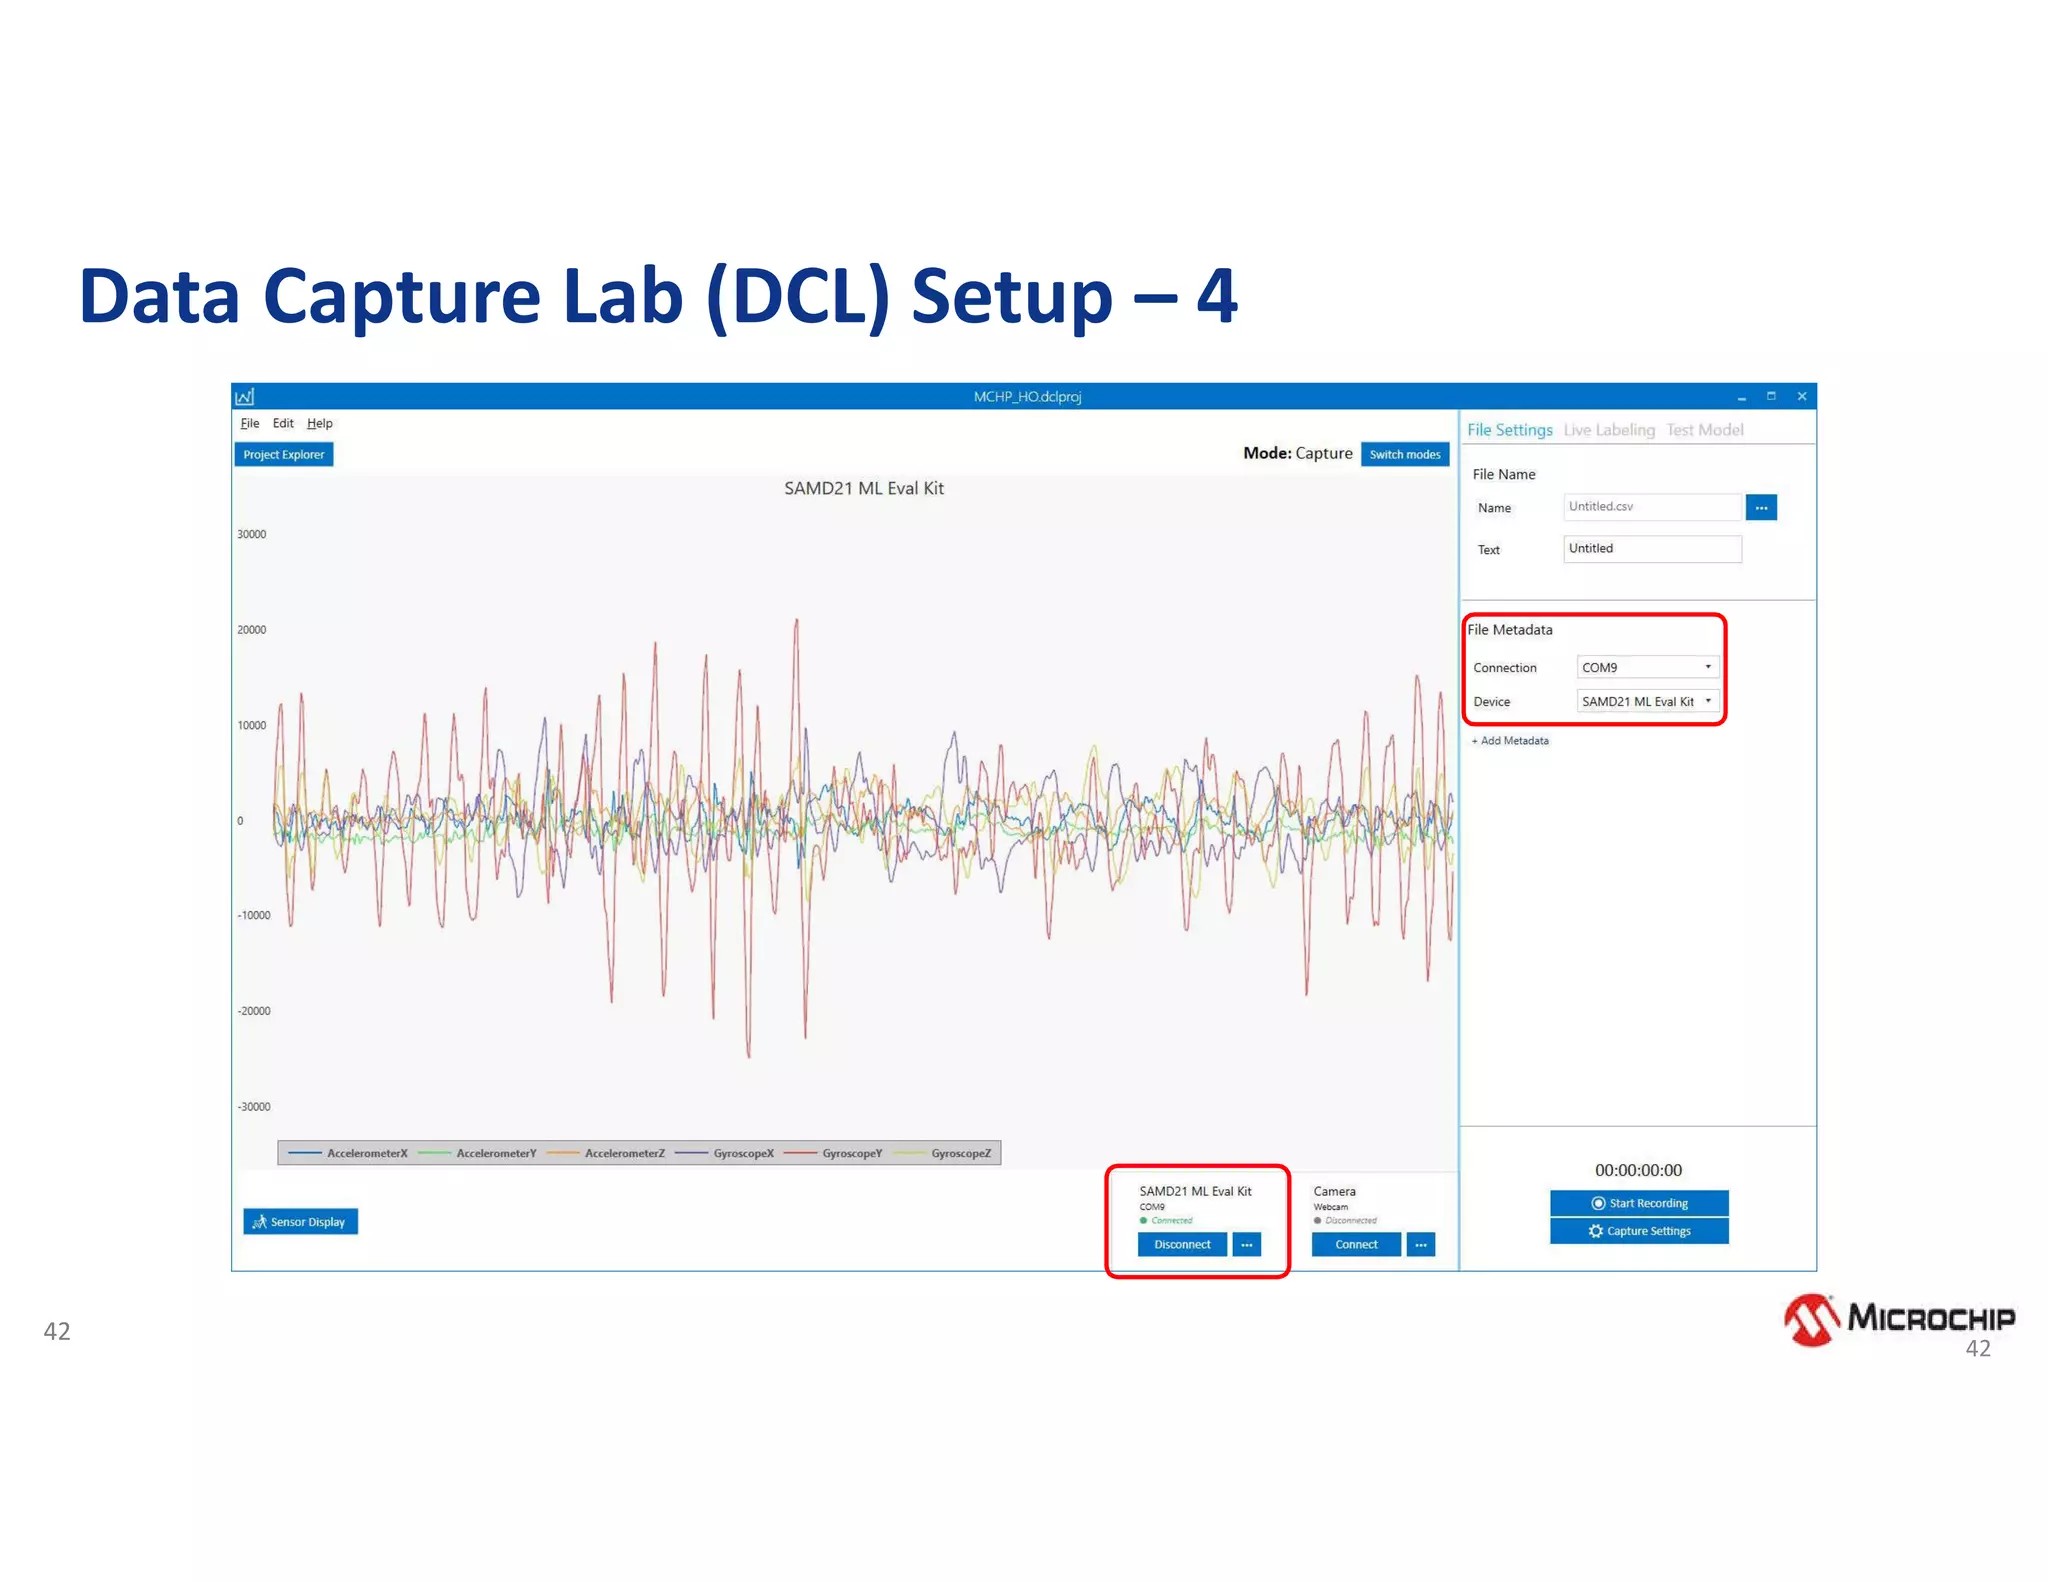Open the File menu
Image resolution: width=2048 pixels, height=1582 pixels.
coord(250,424)
